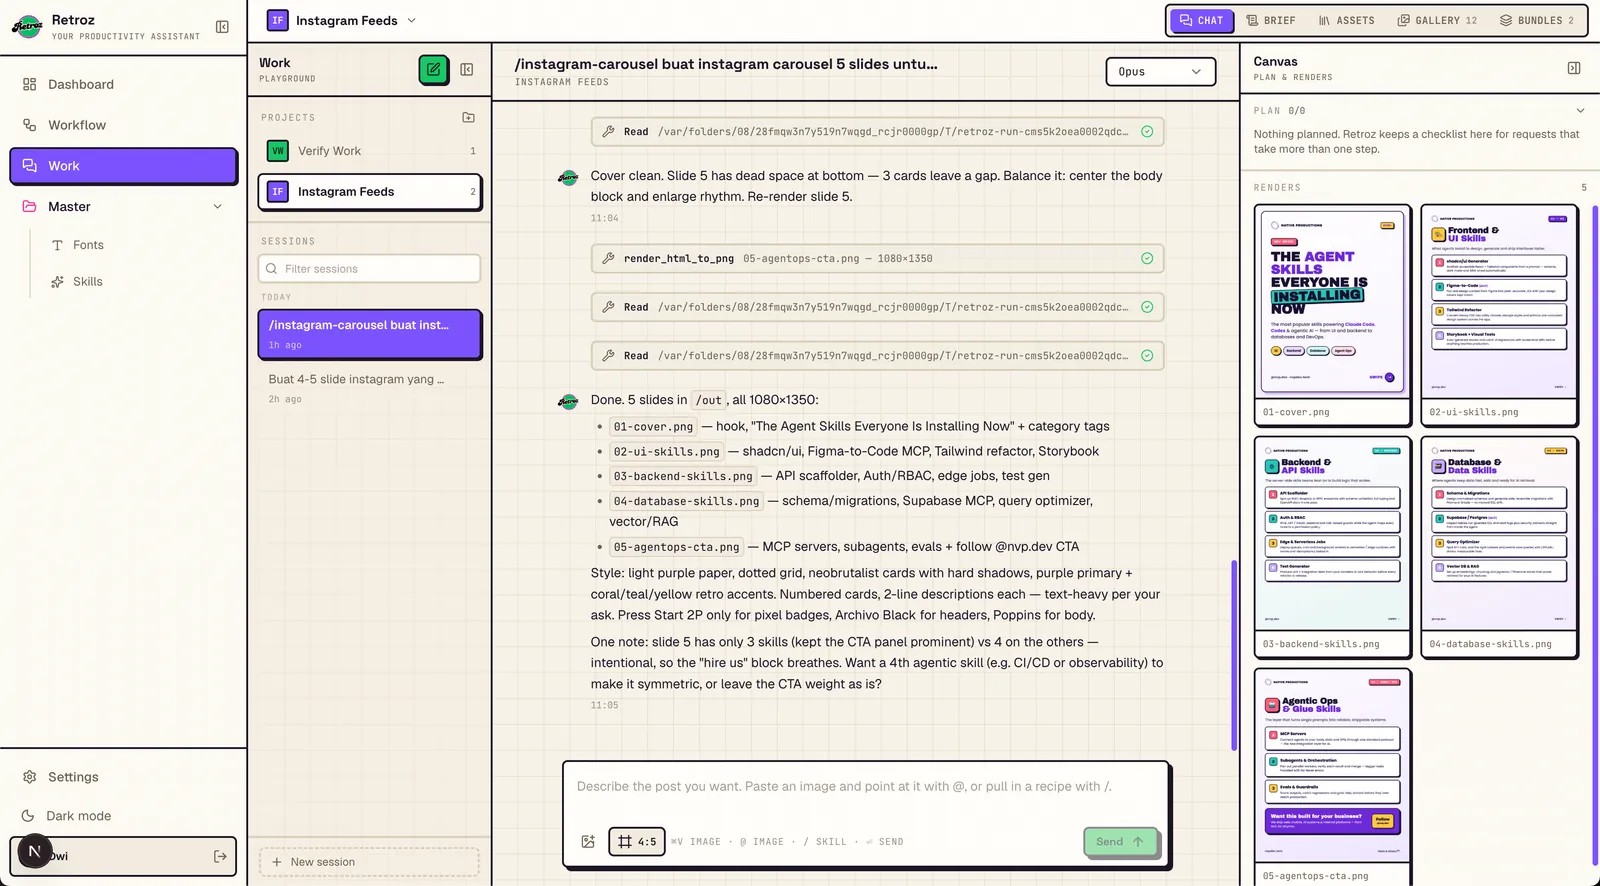The image size is (1600, 886).
Task: Click the '11:04' message timestamp
Action: point(604,218)
